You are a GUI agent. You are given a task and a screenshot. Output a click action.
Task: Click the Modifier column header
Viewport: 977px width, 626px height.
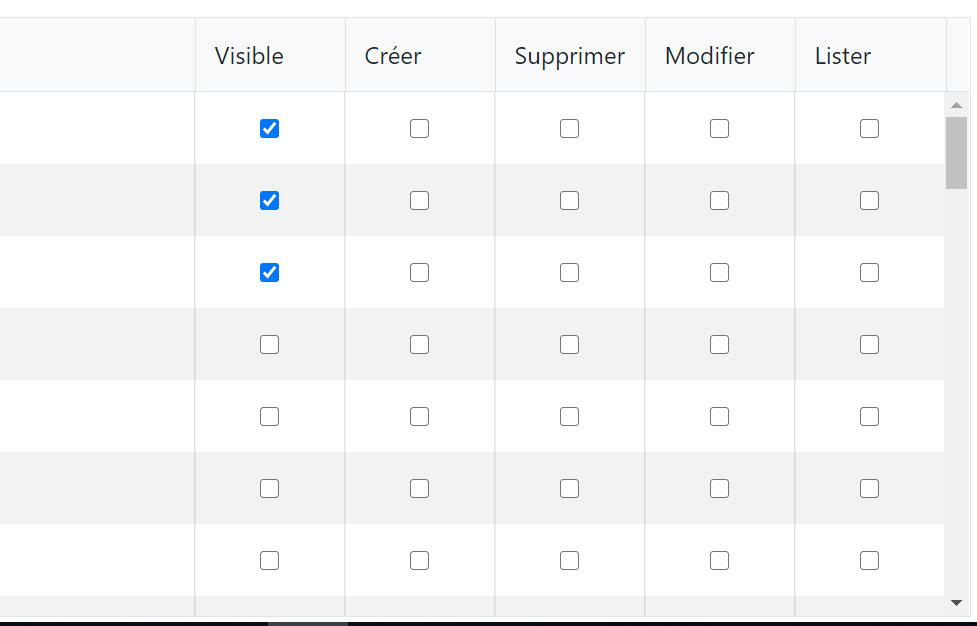point(709,56)
